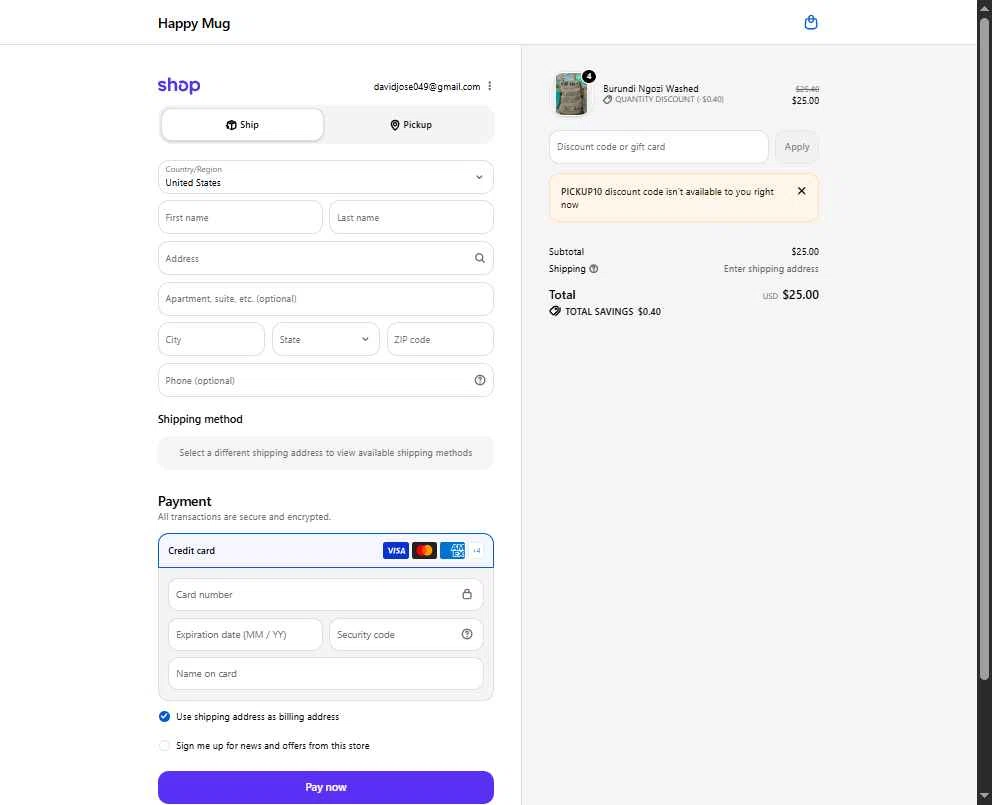Show additional card brands +4 badge
The height and width of the screenshot is (805, 992).
click(x=476, y=551)
